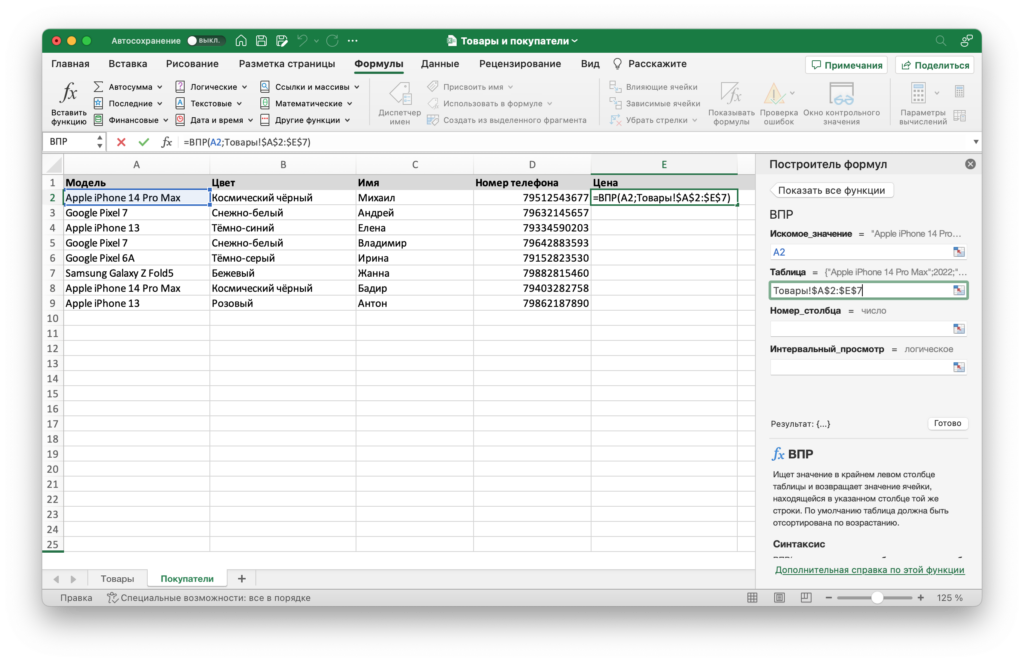Expand the Другие функции dropdown
This screenshot has height=662, width=1024.
pyautogui.click(x=347, y=120)
